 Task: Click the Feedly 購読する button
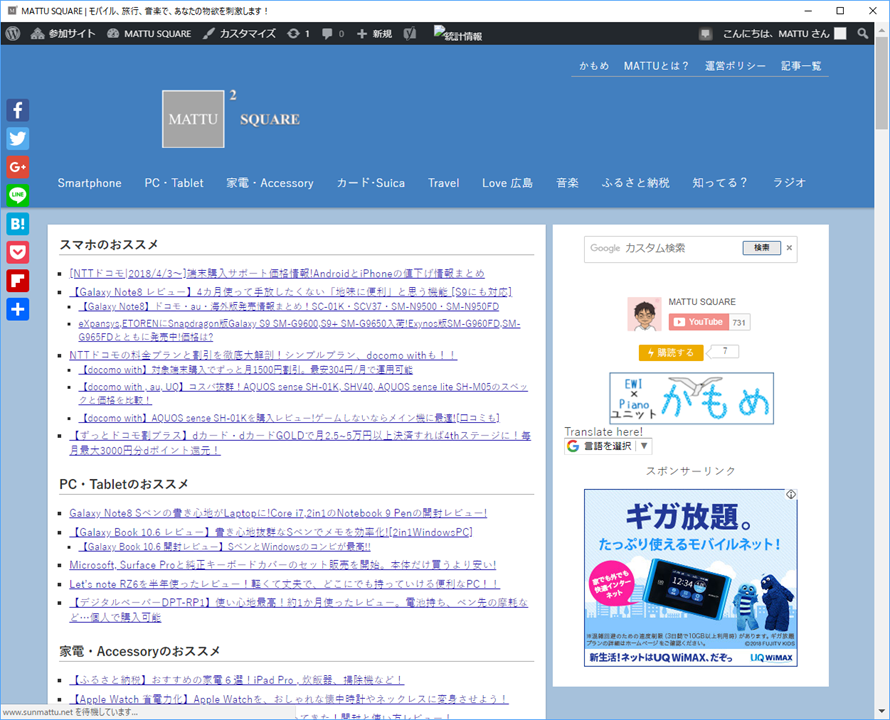pos(671,353)
